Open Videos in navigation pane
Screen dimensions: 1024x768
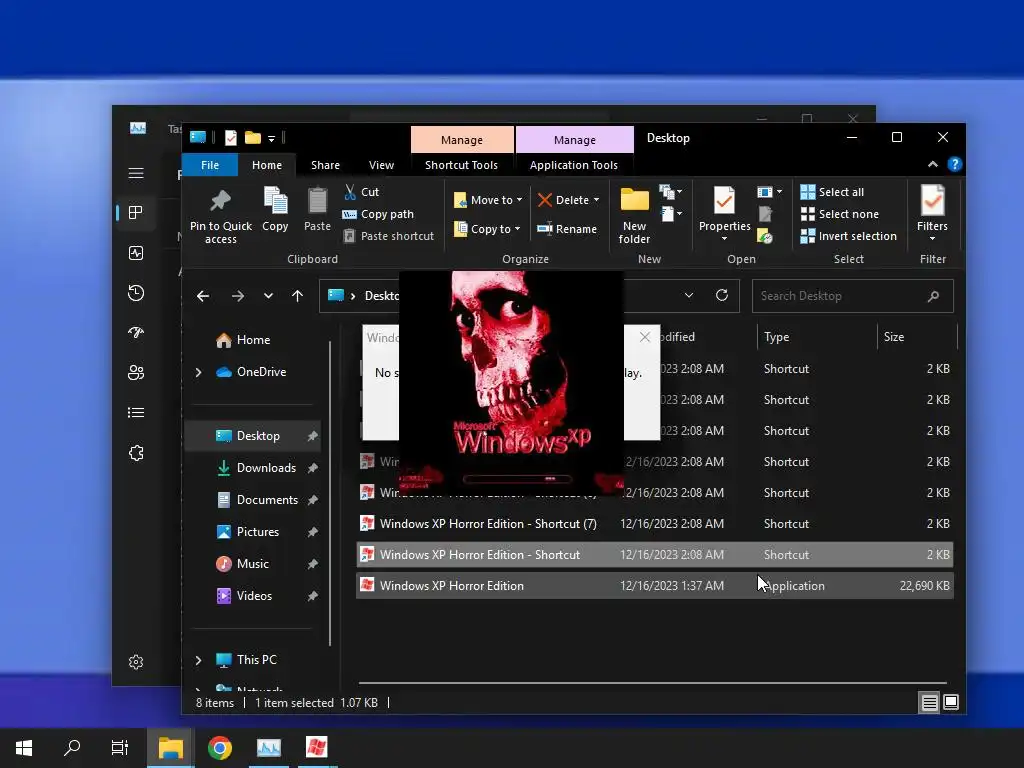tap(254, 596)
